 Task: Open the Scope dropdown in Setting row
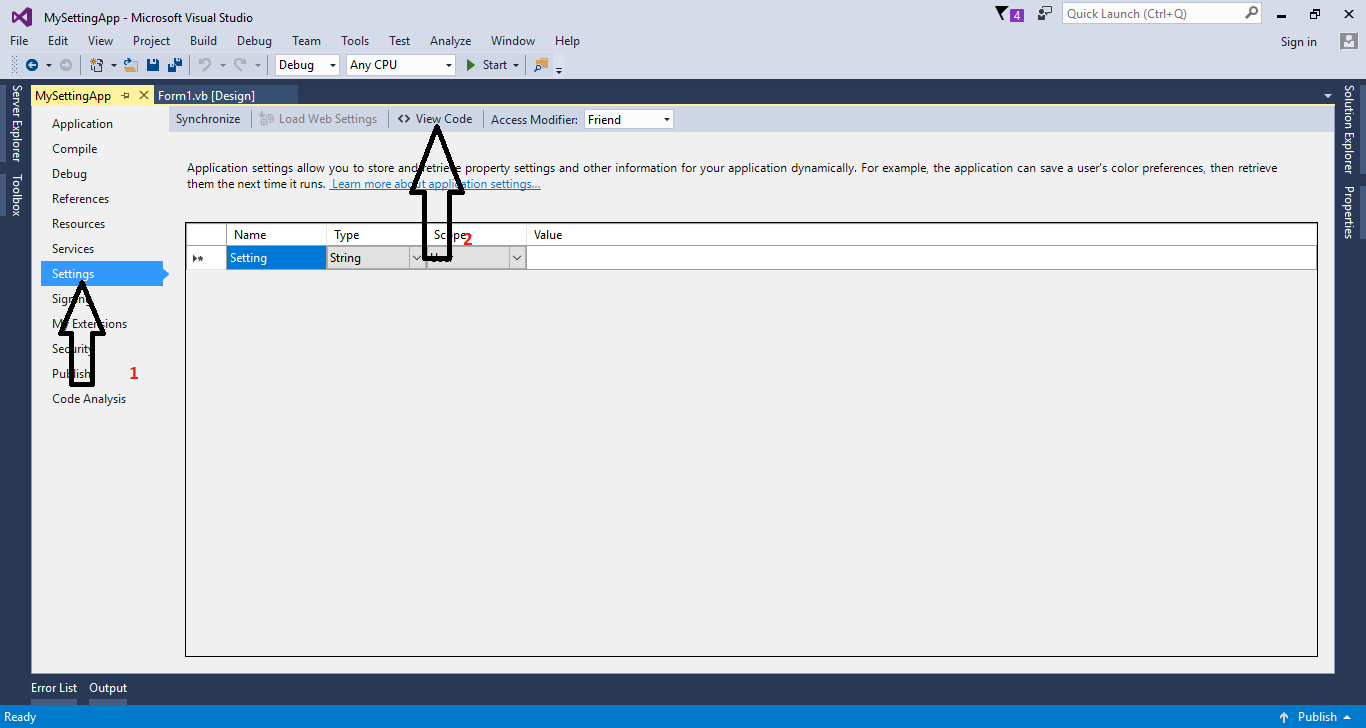tap(517, 258)
